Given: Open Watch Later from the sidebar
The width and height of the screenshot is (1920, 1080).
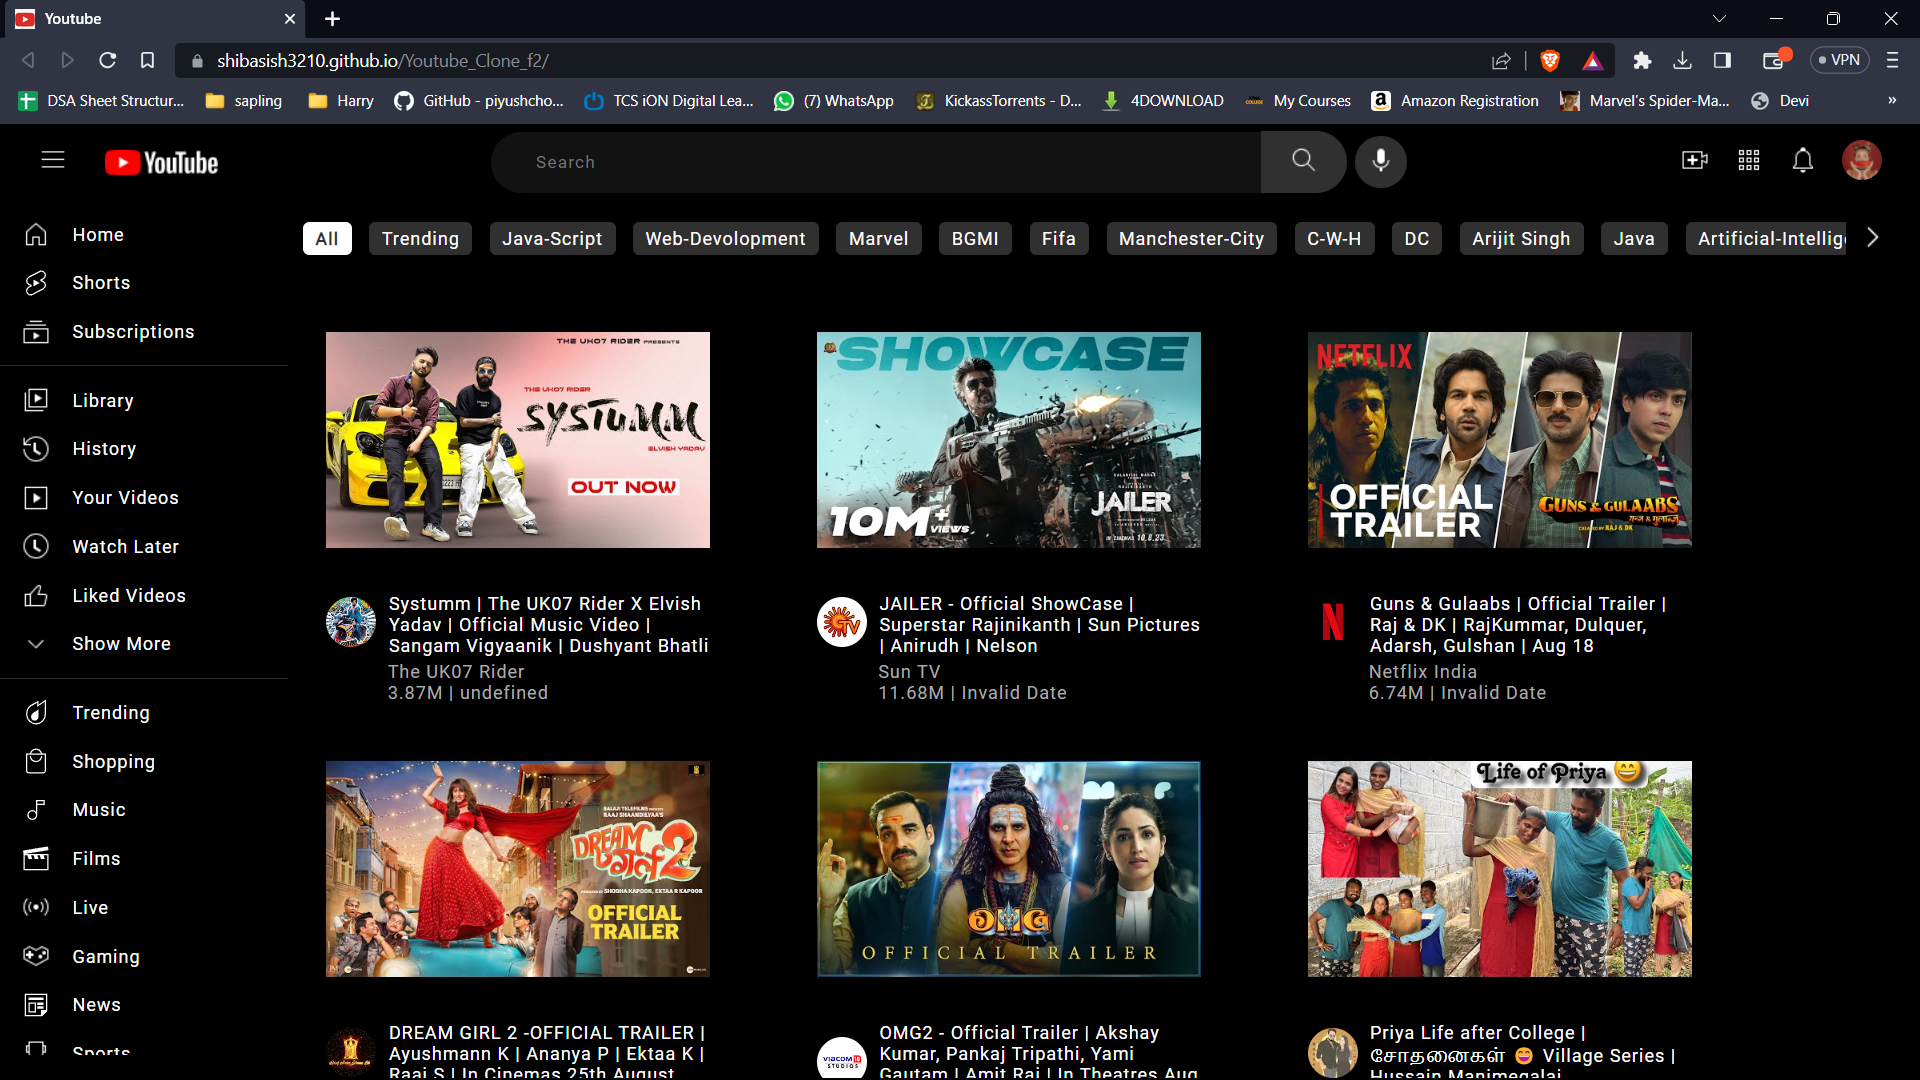Looking at the screenshot, I should click(x=124, y=546).
